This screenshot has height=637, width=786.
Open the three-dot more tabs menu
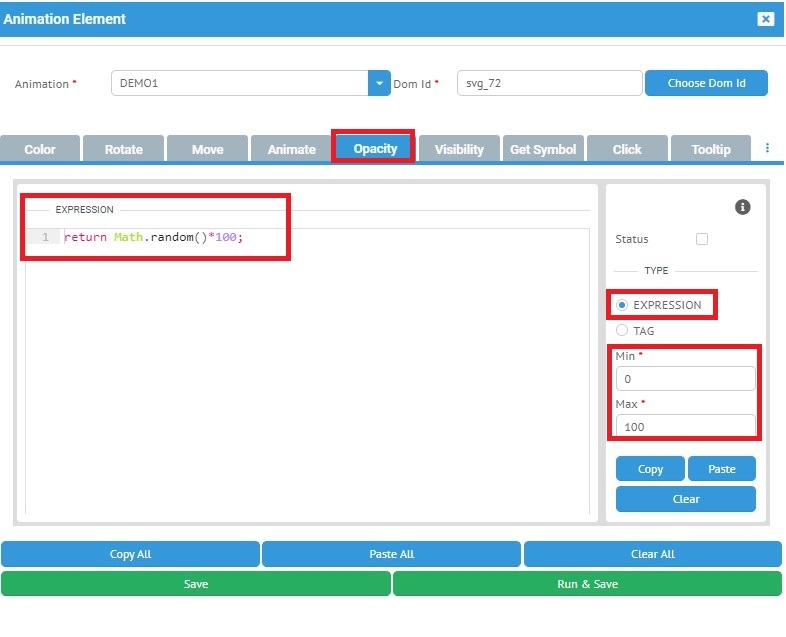[x=767, y=148]
